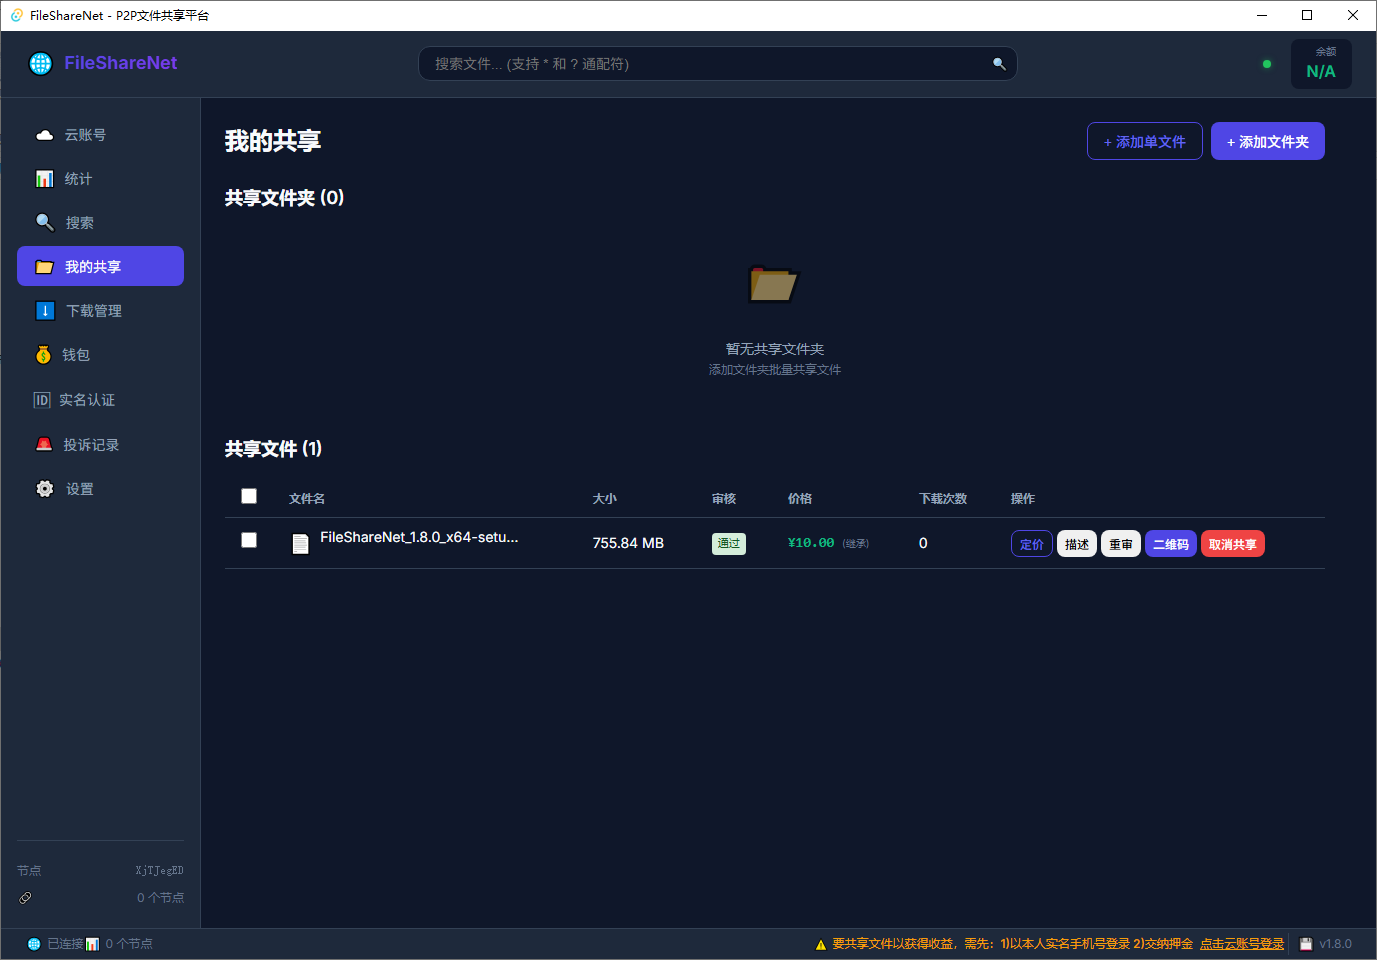Click 描述 for the shared file
Screen dimensions: 1377x960
(1077, 544)
